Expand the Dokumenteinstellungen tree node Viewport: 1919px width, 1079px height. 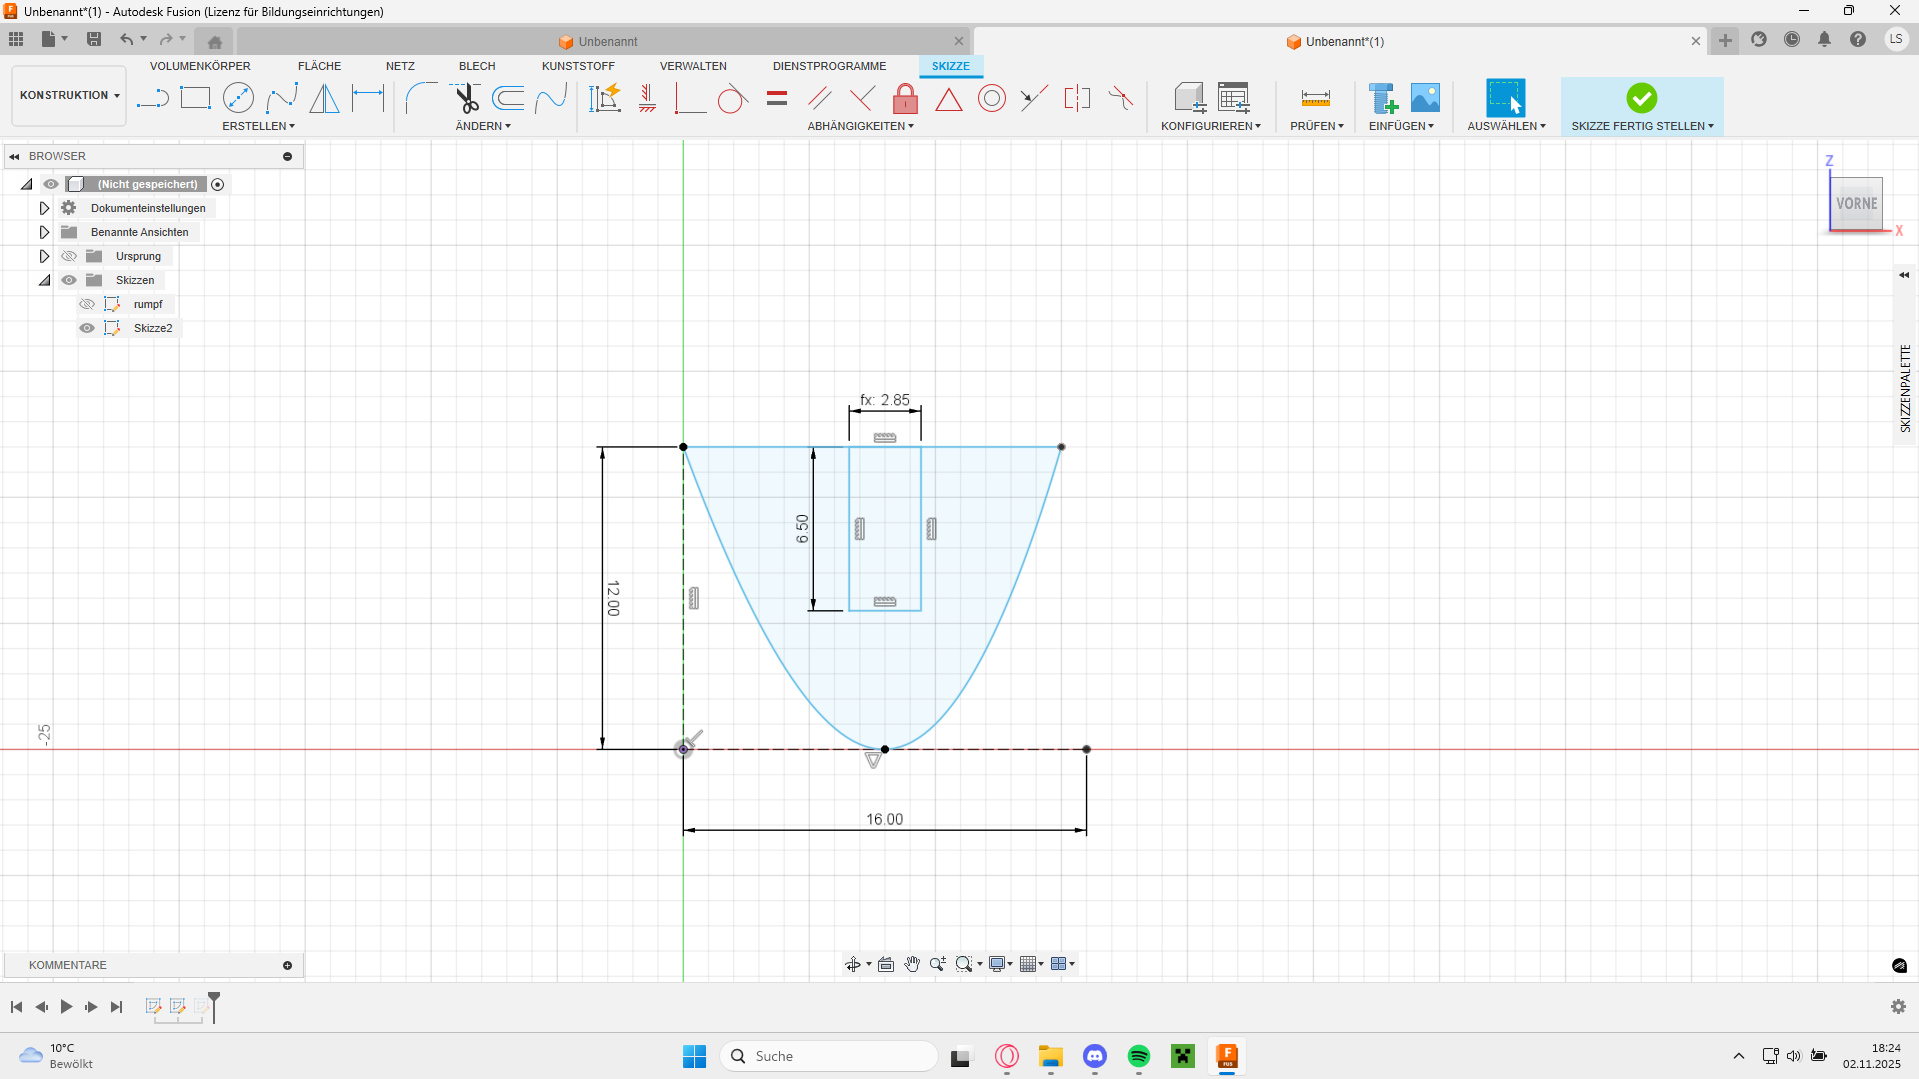[44, 208]
